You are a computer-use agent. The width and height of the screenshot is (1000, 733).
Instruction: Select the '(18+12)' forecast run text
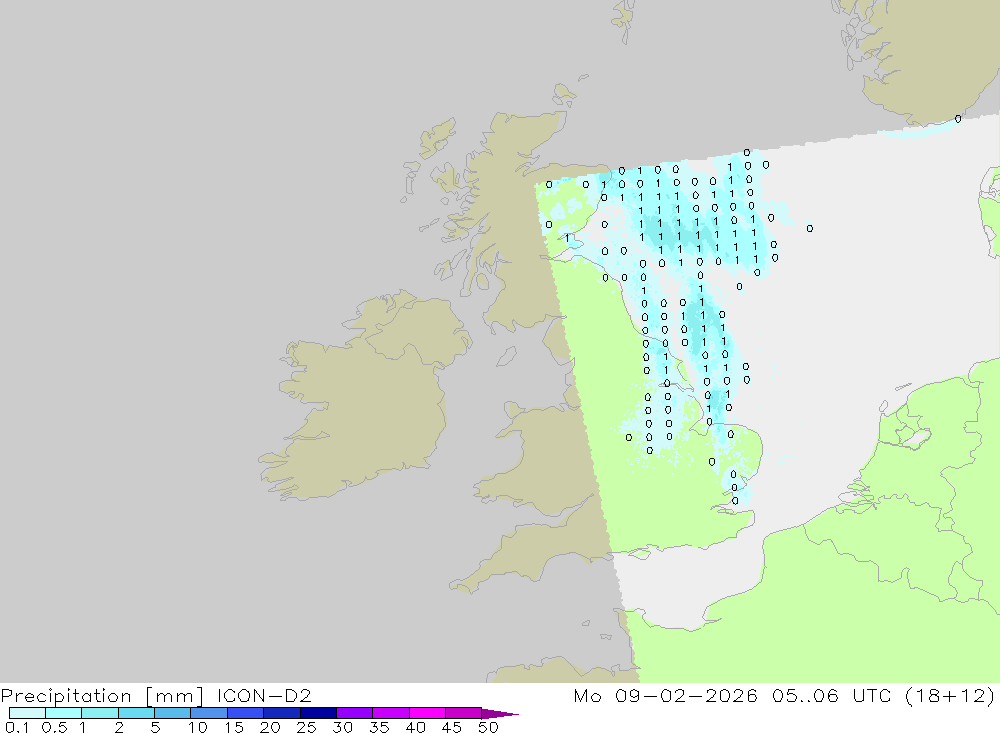click(x=950, y=695)
